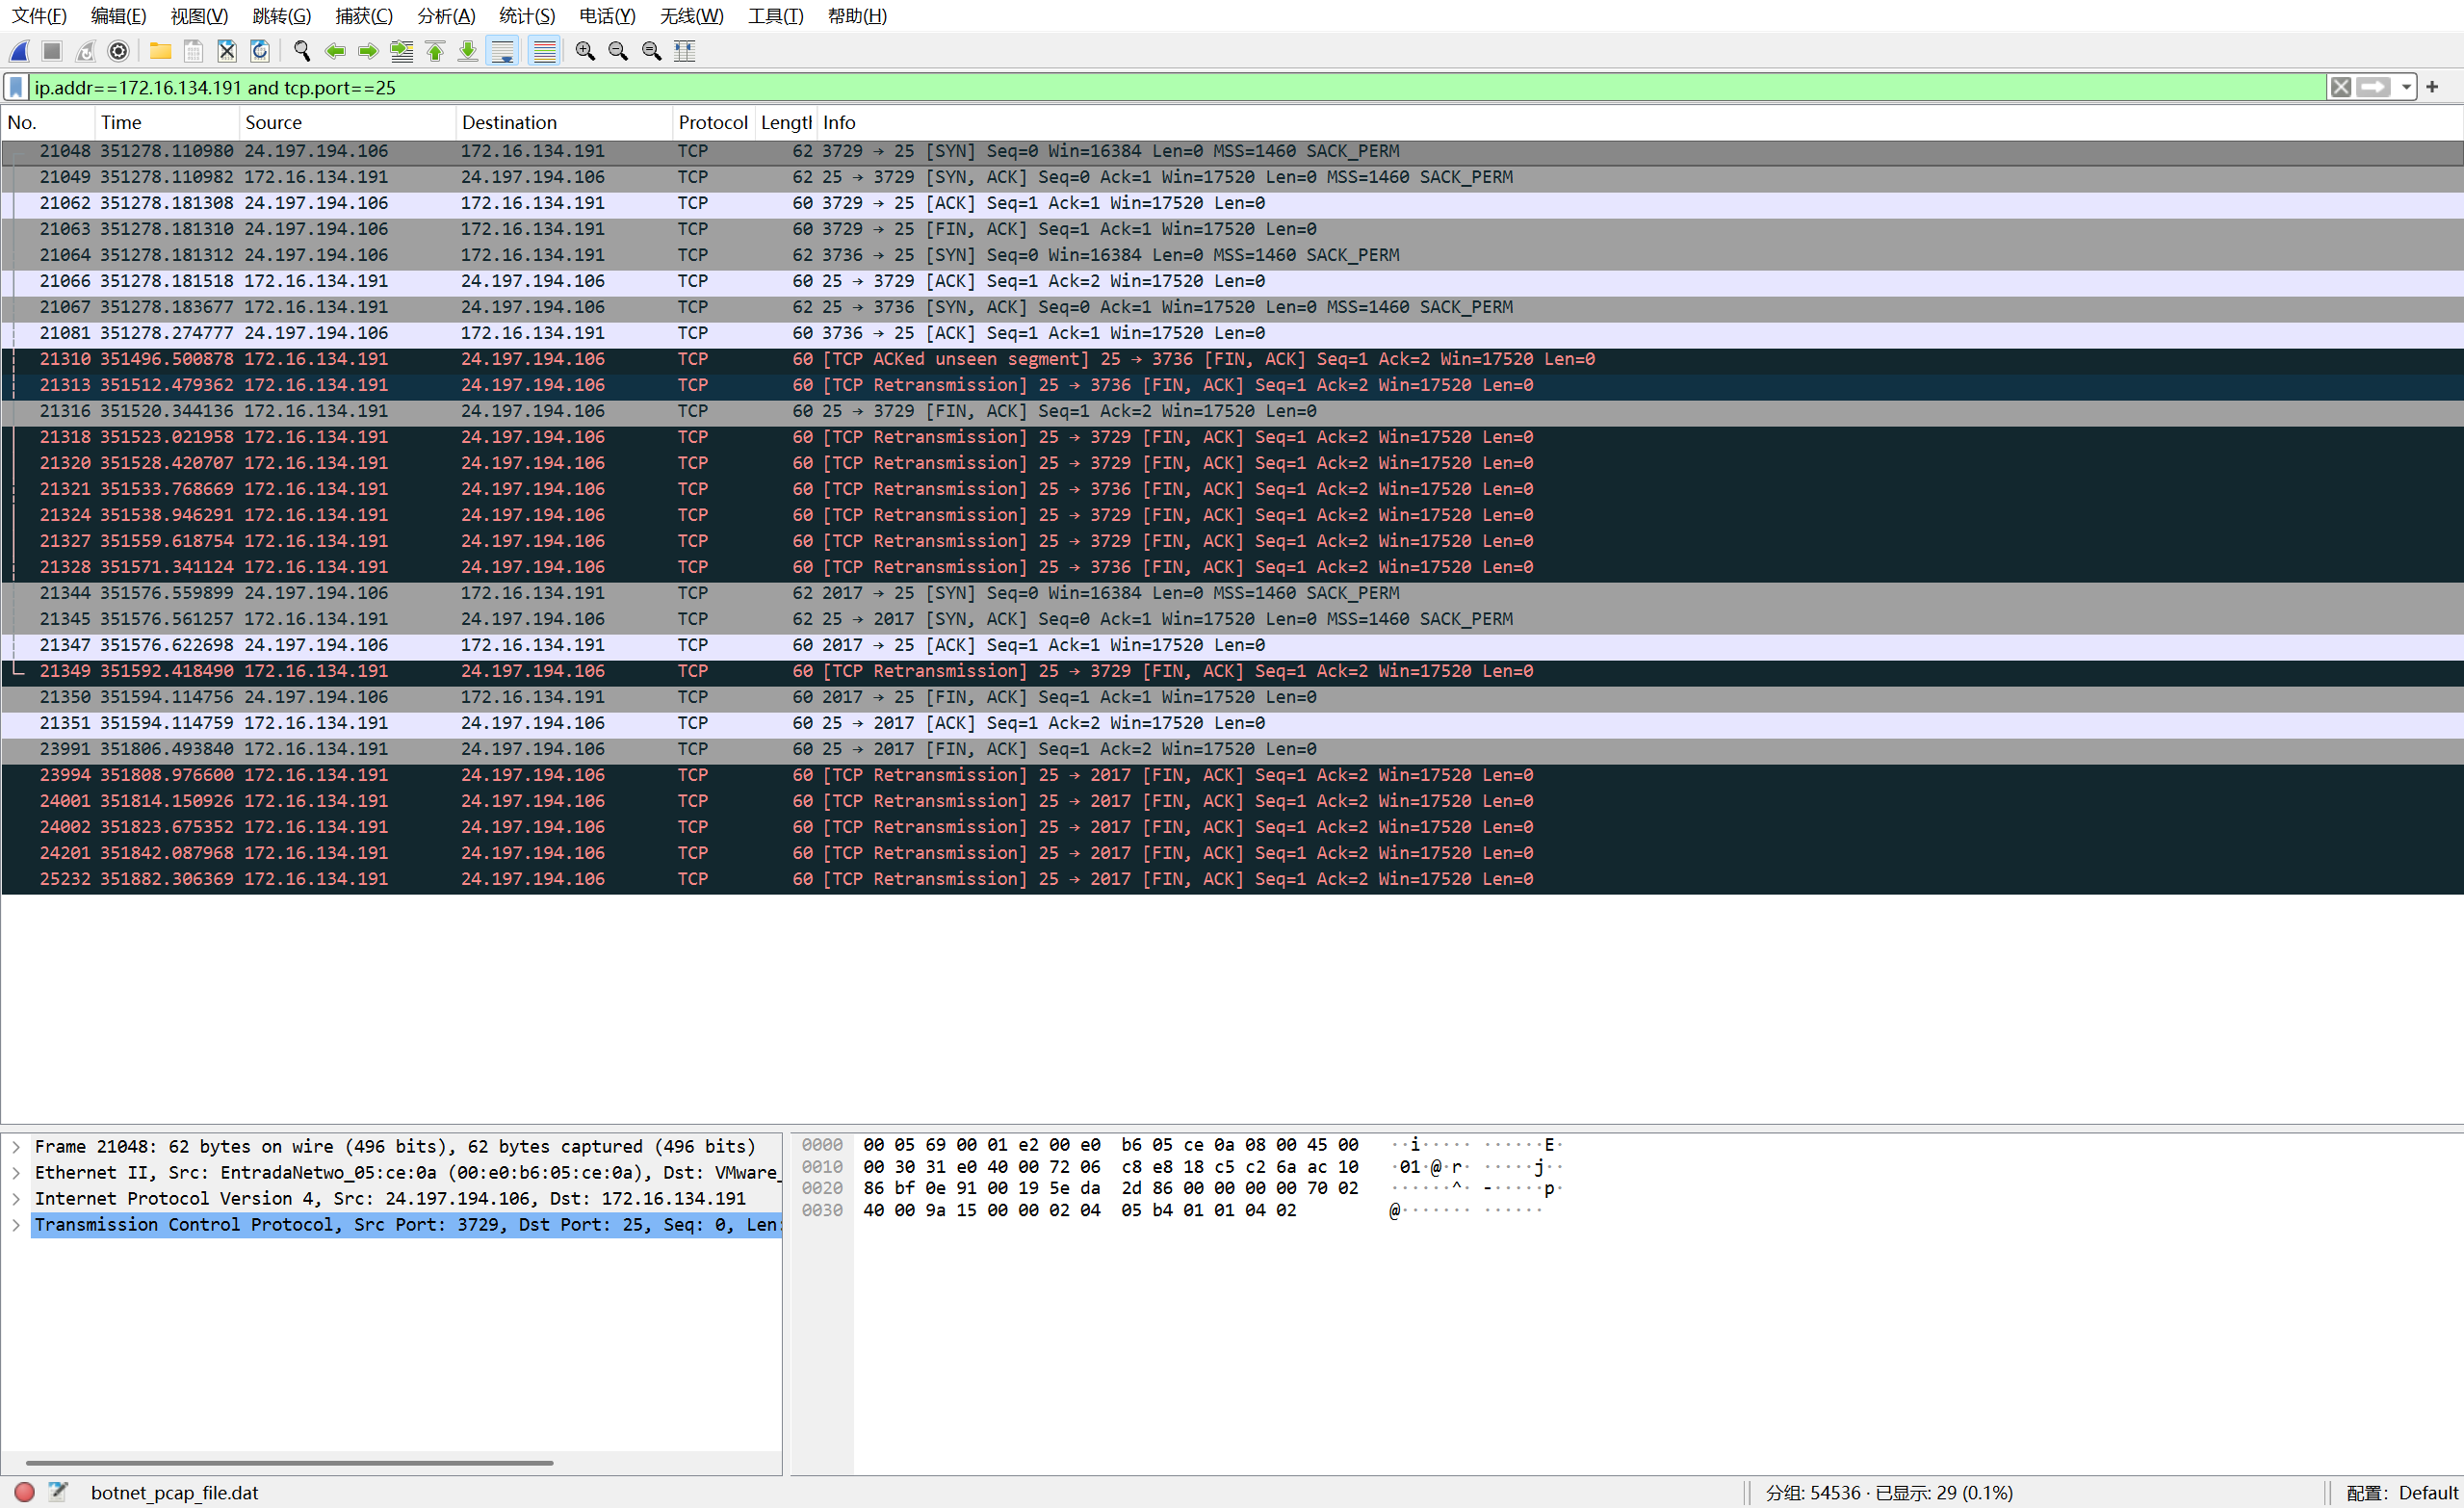
Task: Open the display filter history dropdown arrow
Action: tap(2407, 88)
